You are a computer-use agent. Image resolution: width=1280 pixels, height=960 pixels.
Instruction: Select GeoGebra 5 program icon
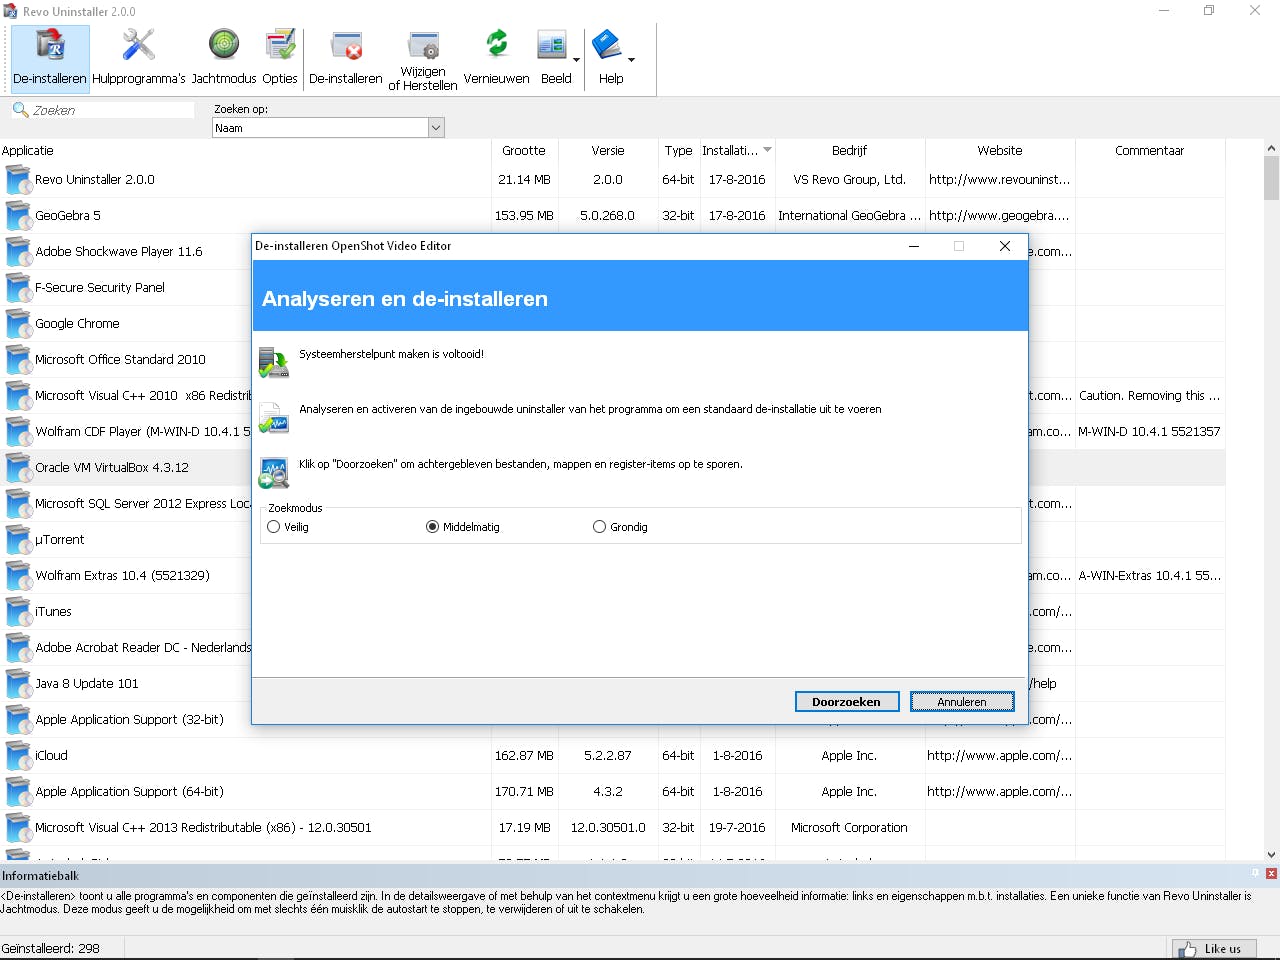(18, 216)
